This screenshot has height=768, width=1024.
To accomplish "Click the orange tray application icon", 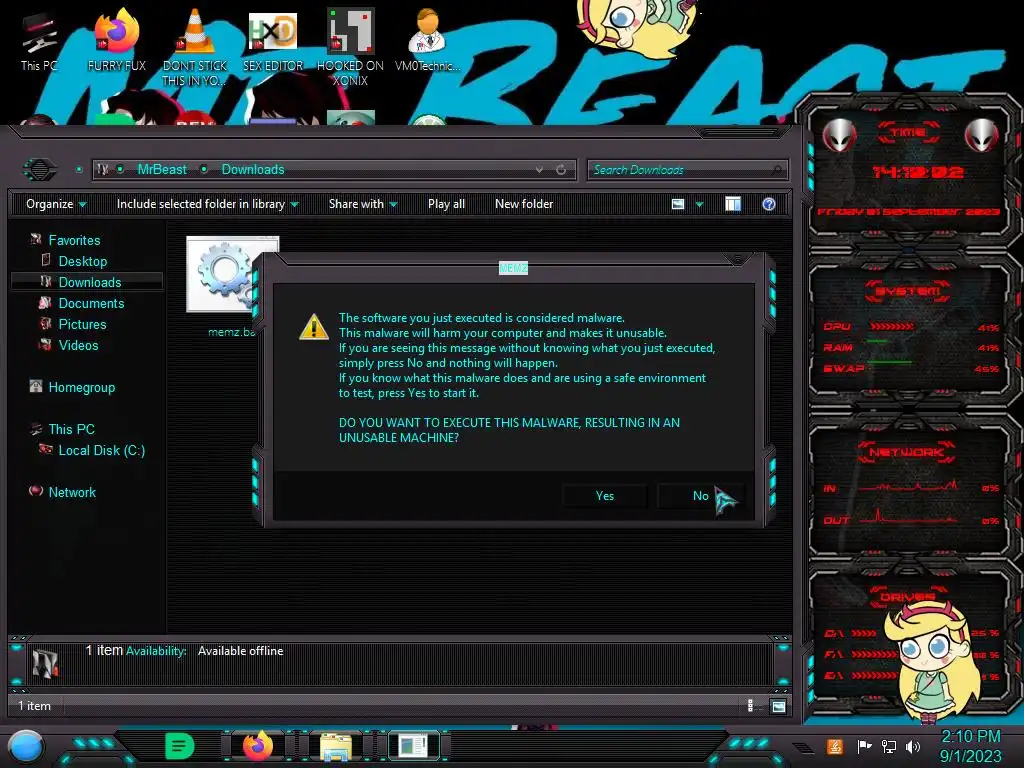I will tap(835, 746).
